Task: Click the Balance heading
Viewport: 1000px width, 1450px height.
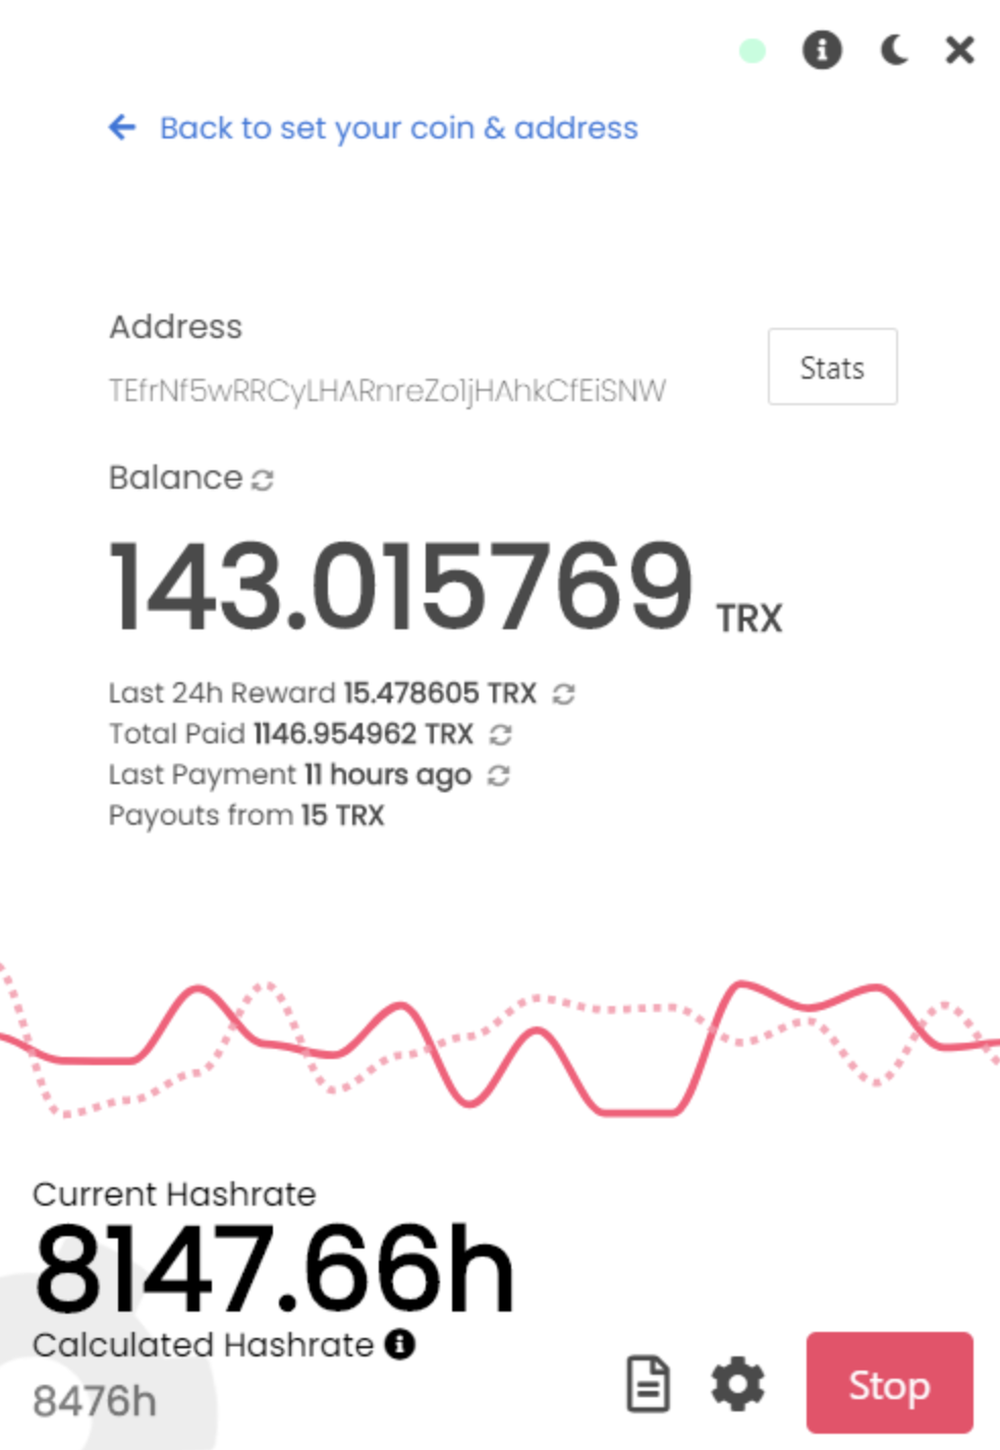Action: tap(176, 478)
